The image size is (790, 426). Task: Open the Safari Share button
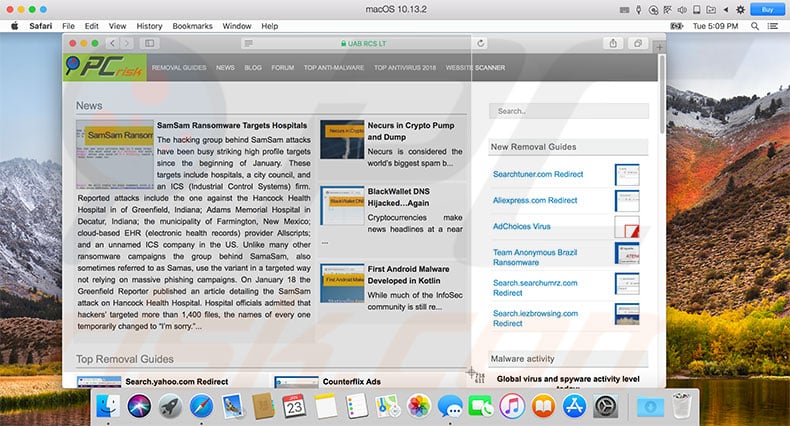point(613,43)
